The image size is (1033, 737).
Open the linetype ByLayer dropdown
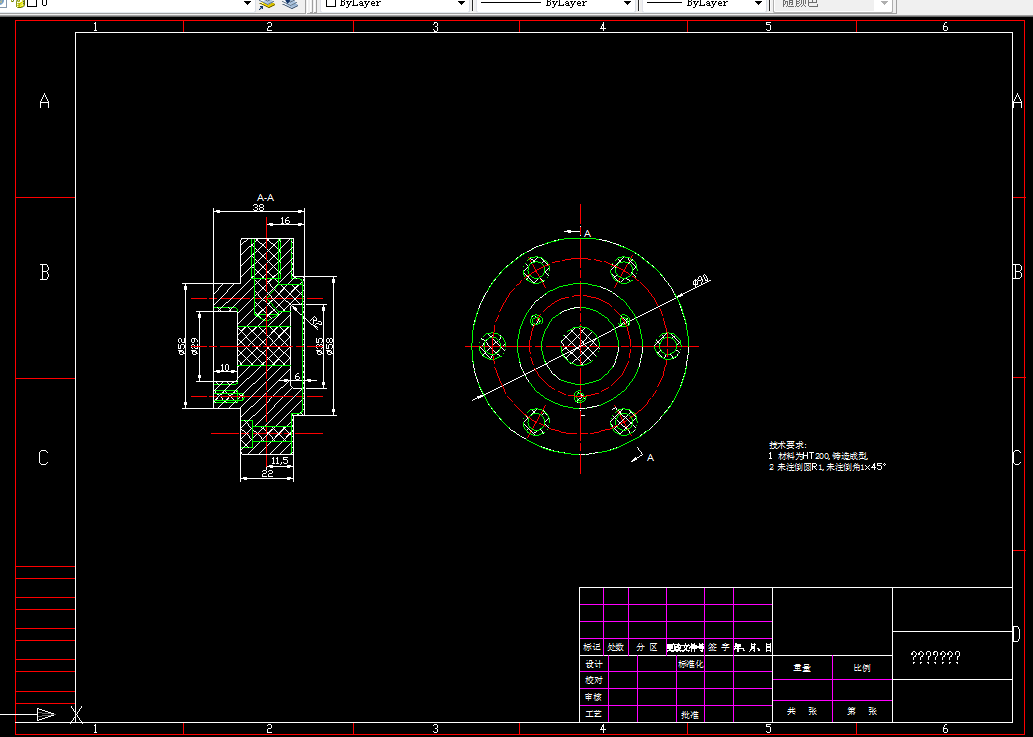tap(627, 3)
